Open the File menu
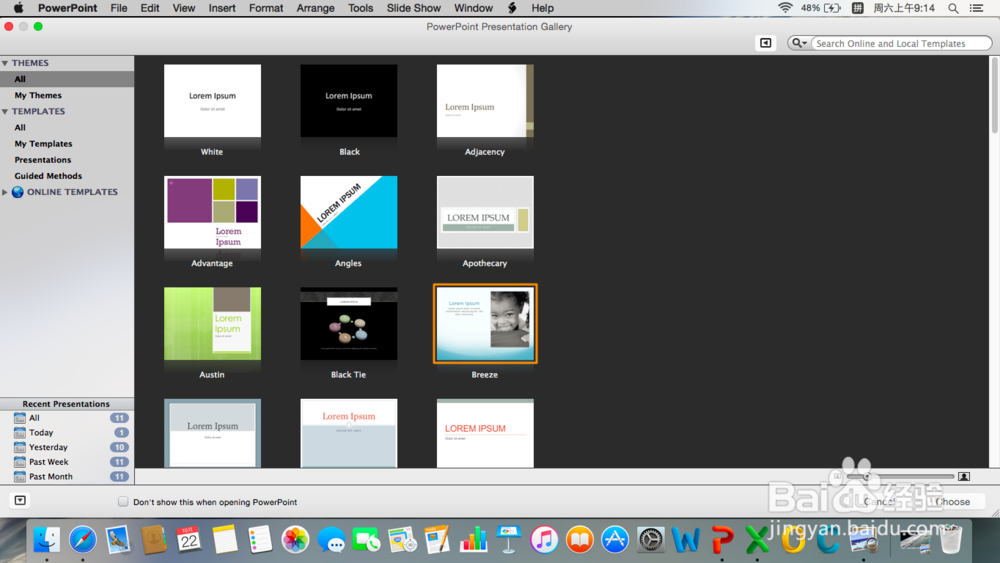 point(119,8)
